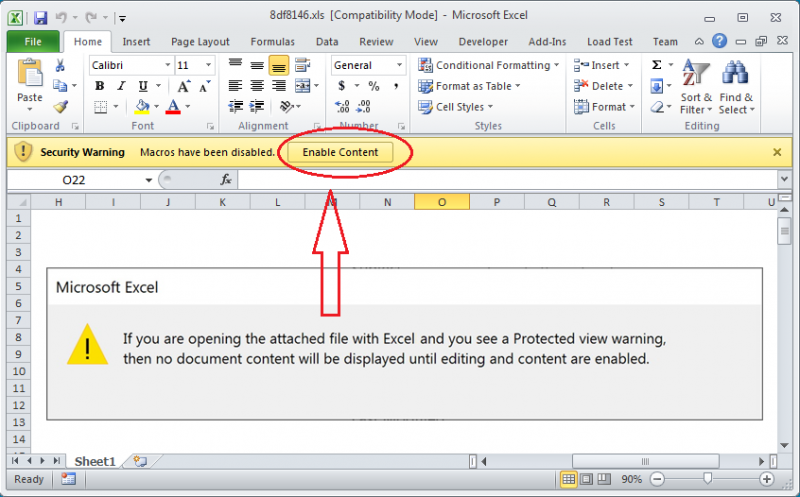Screen dimensions: 800x497
Task: Toggle Wrap Text in Alignment group
Action: point(301,65)
